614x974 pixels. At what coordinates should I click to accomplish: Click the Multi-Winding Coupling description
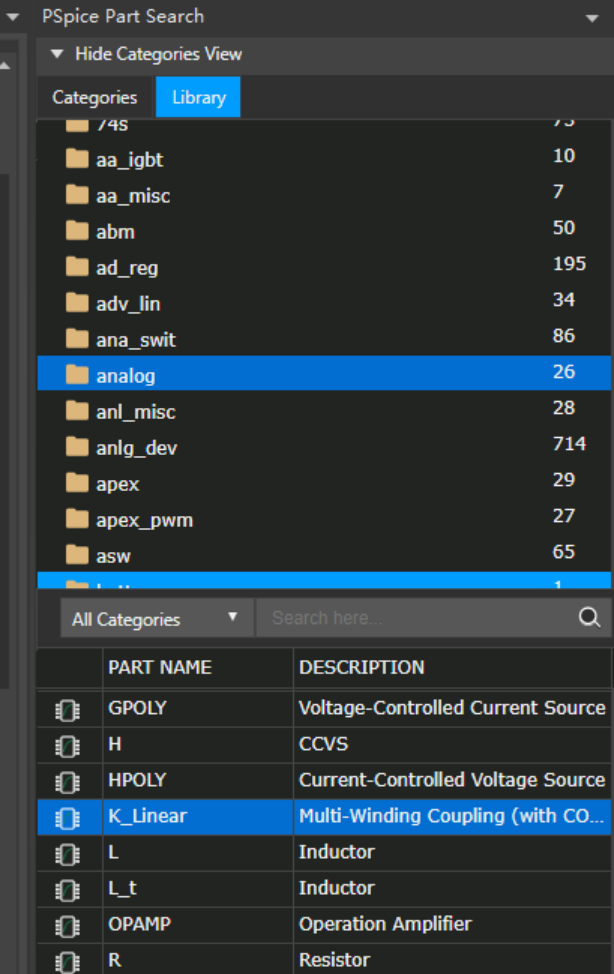point(451,816)
